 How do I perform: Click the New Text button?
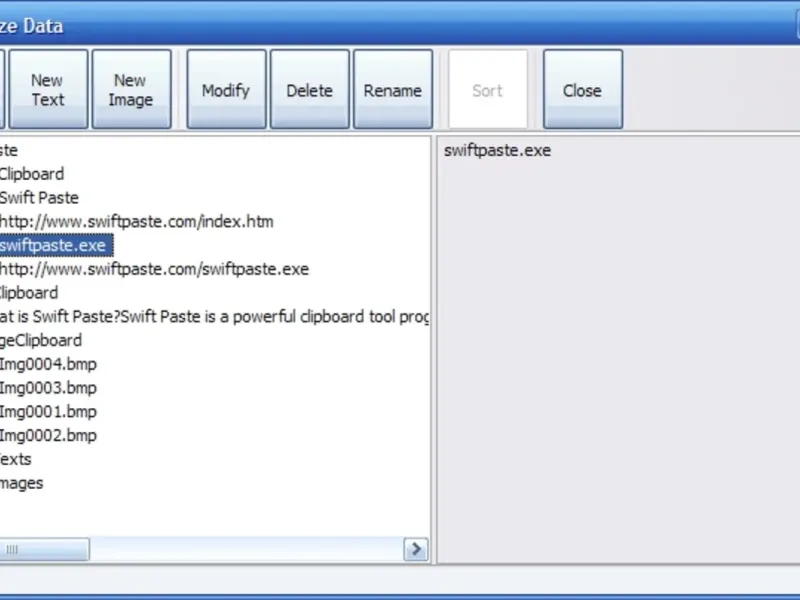(x=48, y=89)
